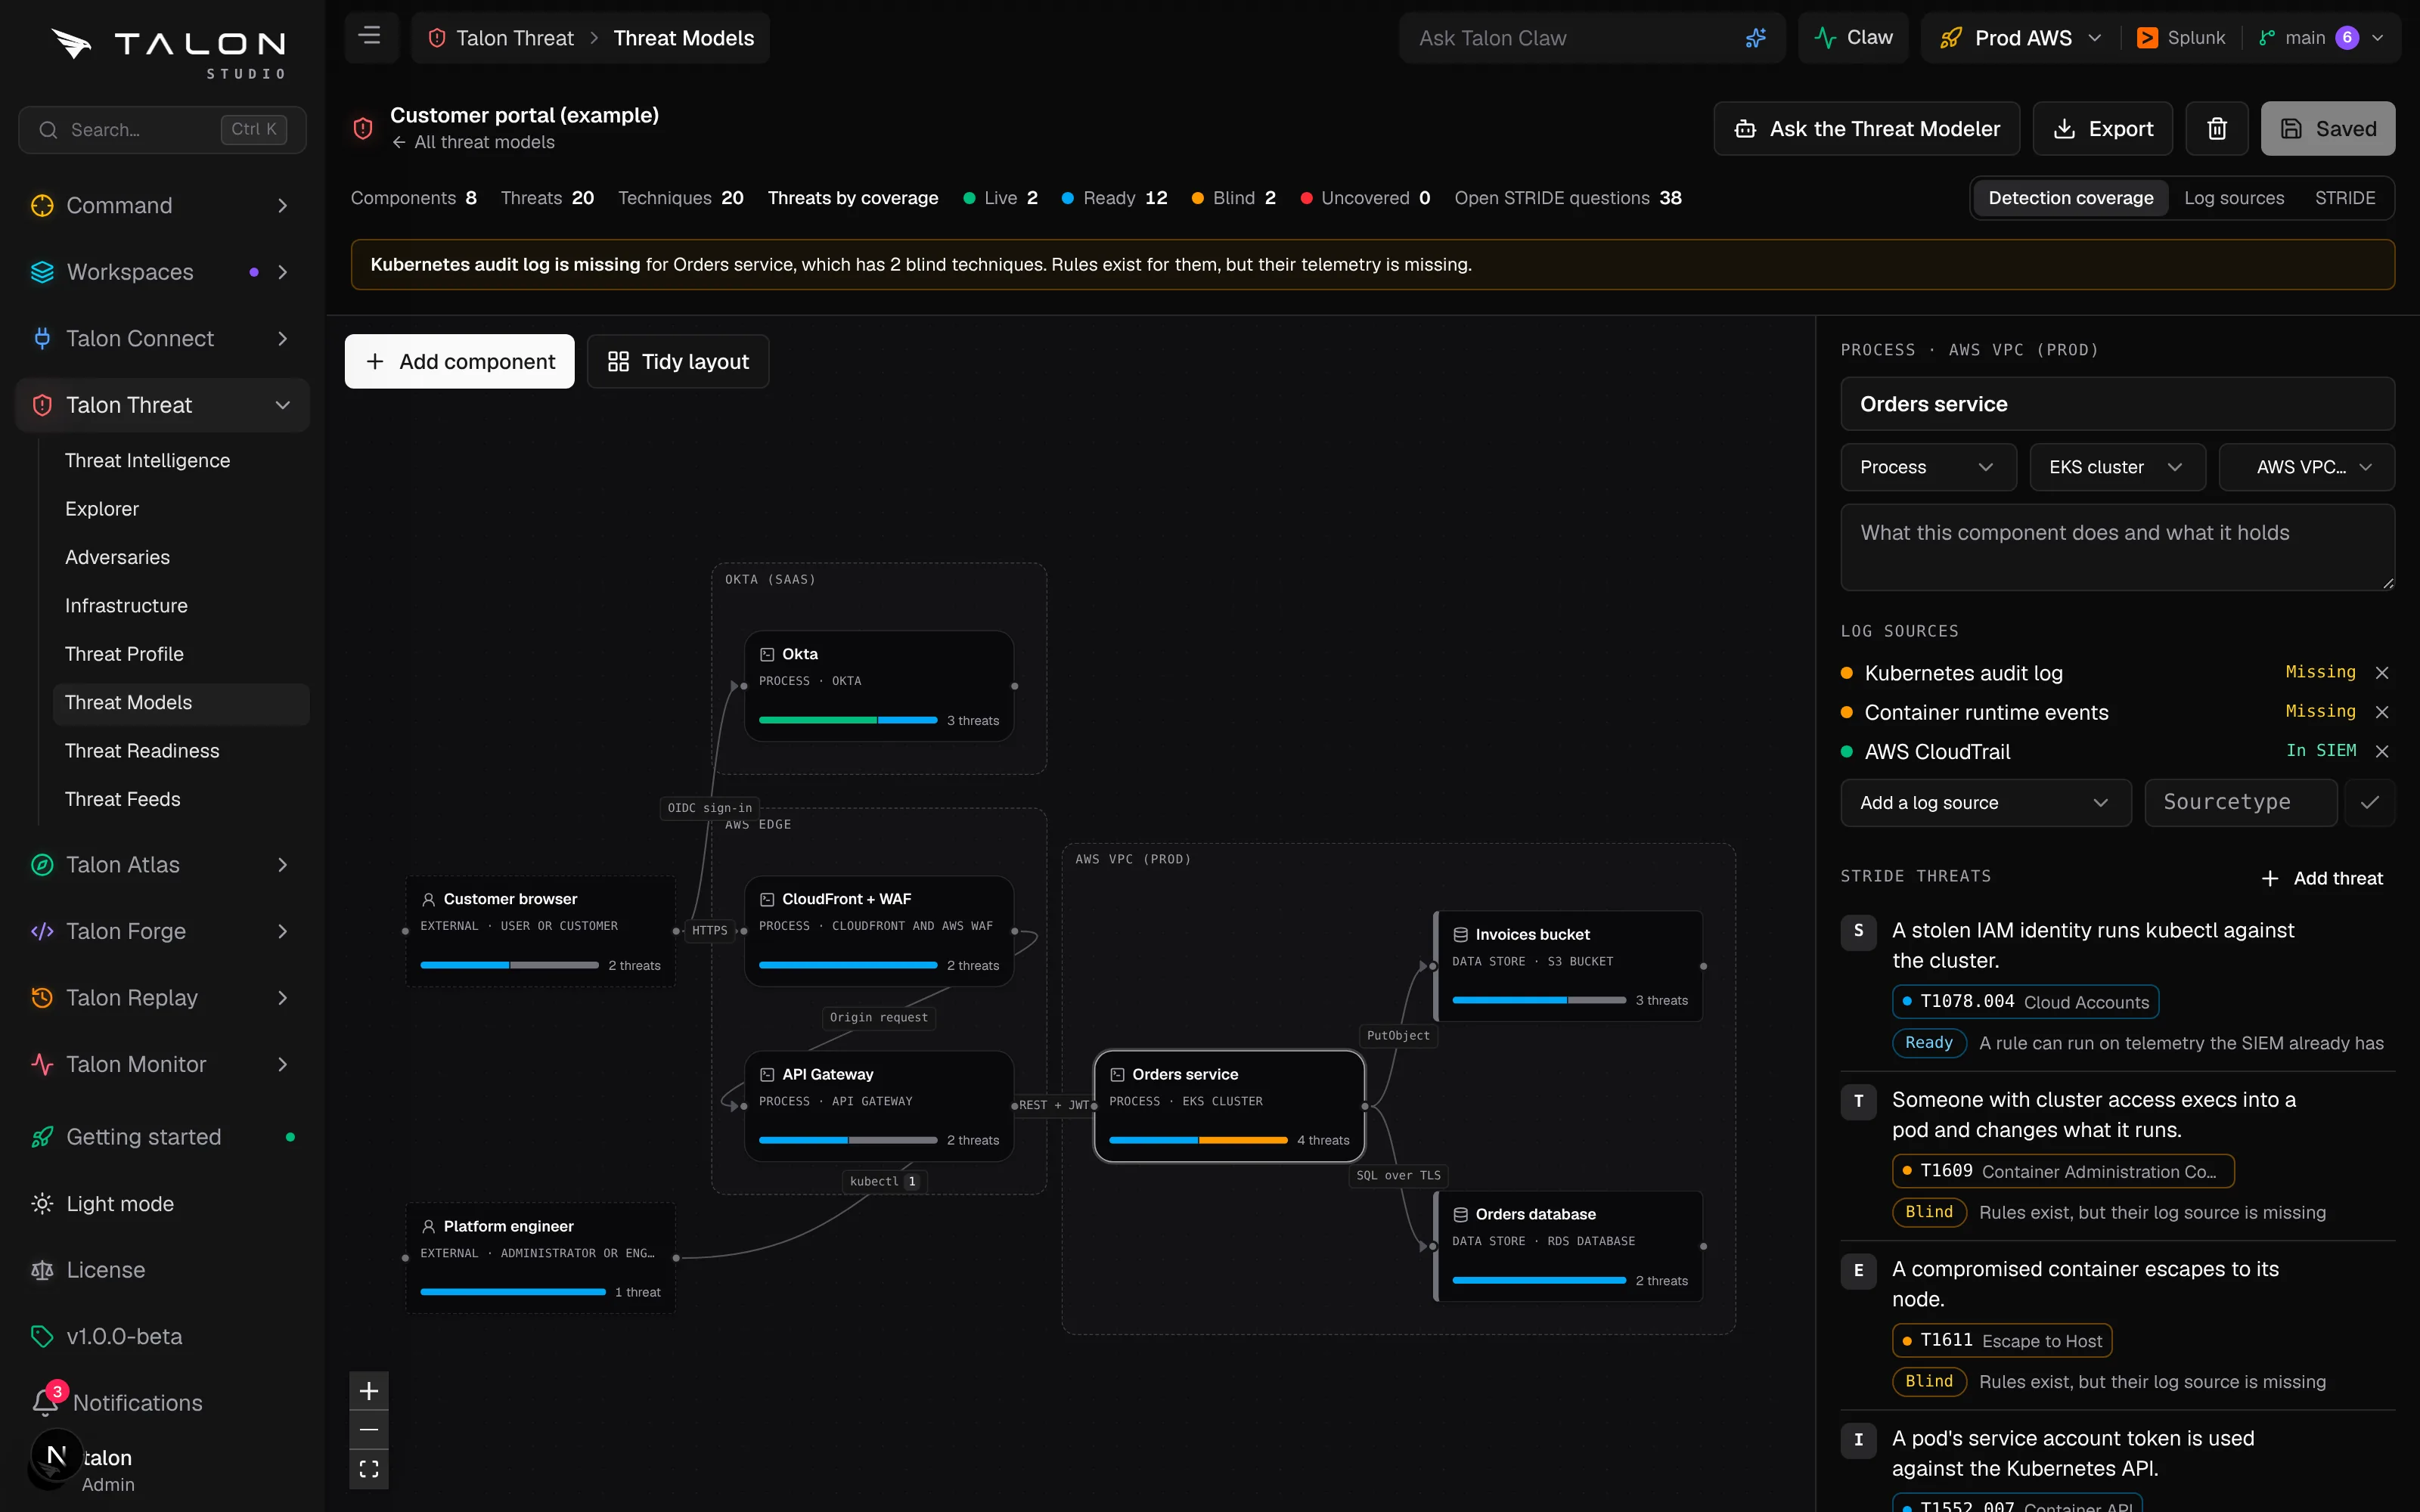Select the Orders database node
Viewport: 2420px width, 1512px height.
coord(1568,1246)
